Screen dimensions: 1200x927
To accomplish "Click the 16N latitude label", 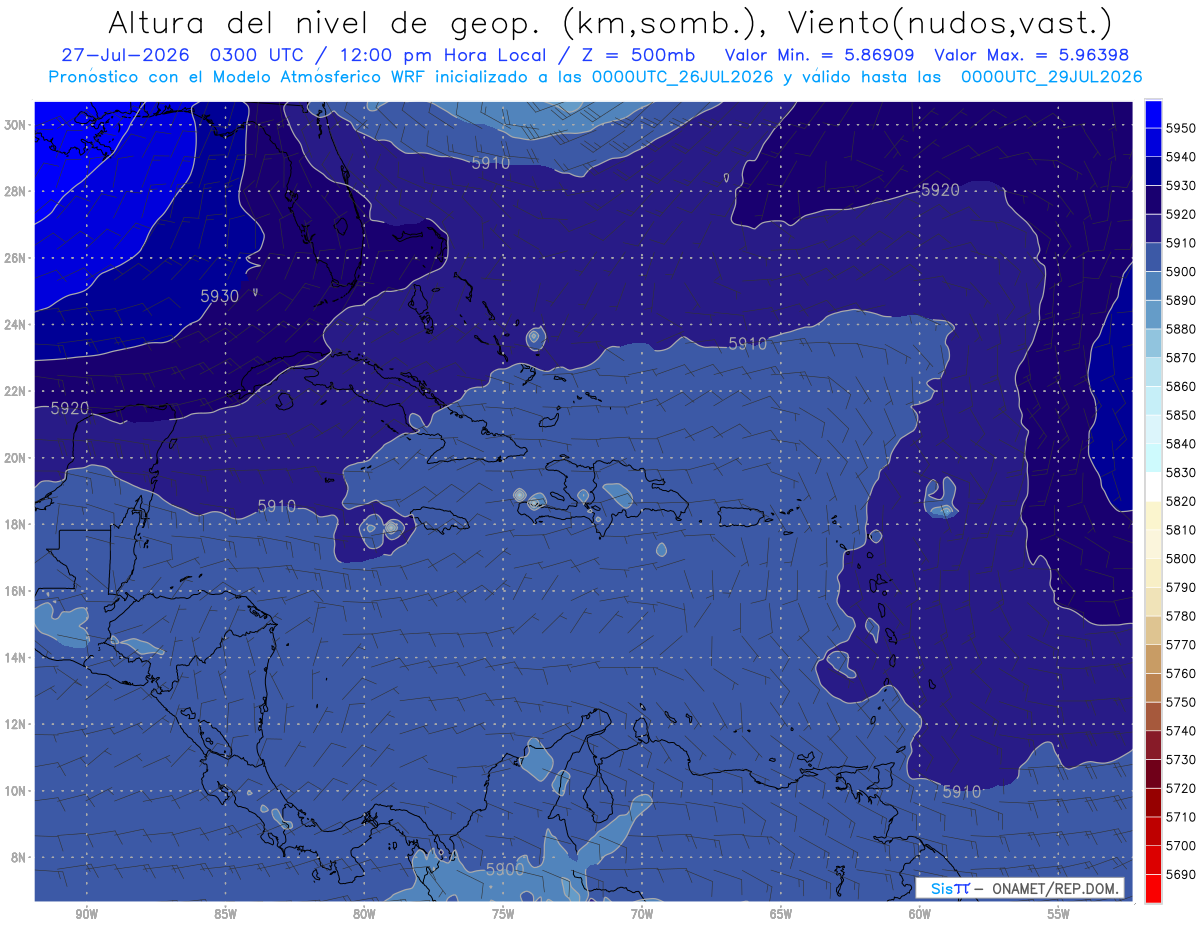I will (16, 591).
